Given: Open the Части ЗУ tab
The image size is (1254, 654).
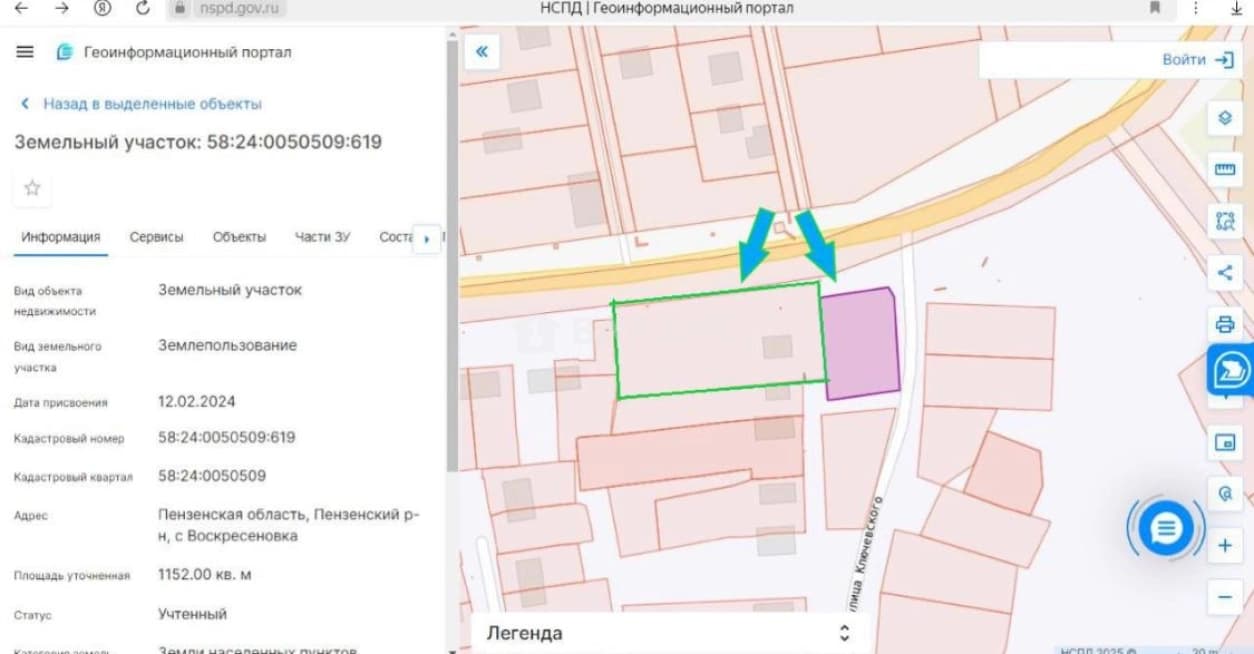Looking at the screenshot, I should 322,237.
